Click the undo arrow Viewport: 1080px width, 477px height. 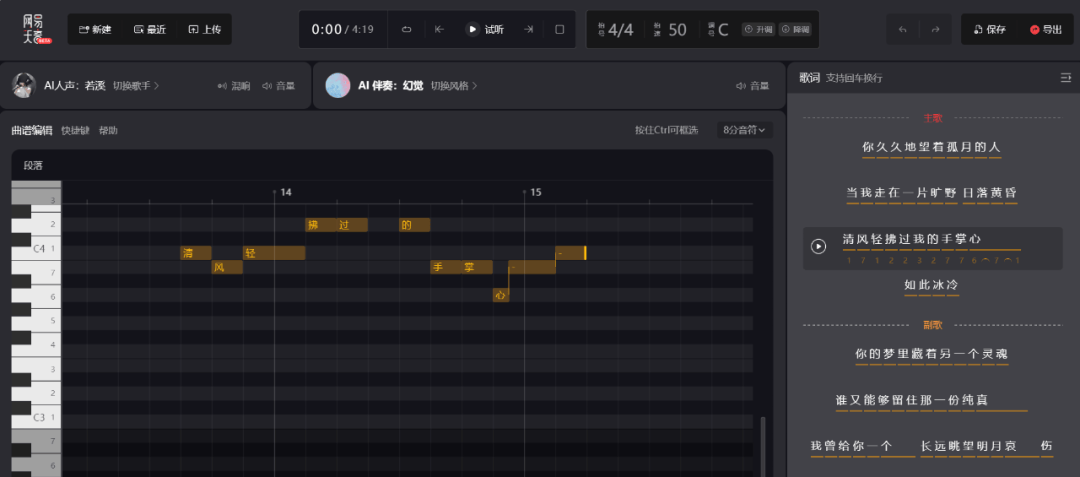(x=903, y=30)
